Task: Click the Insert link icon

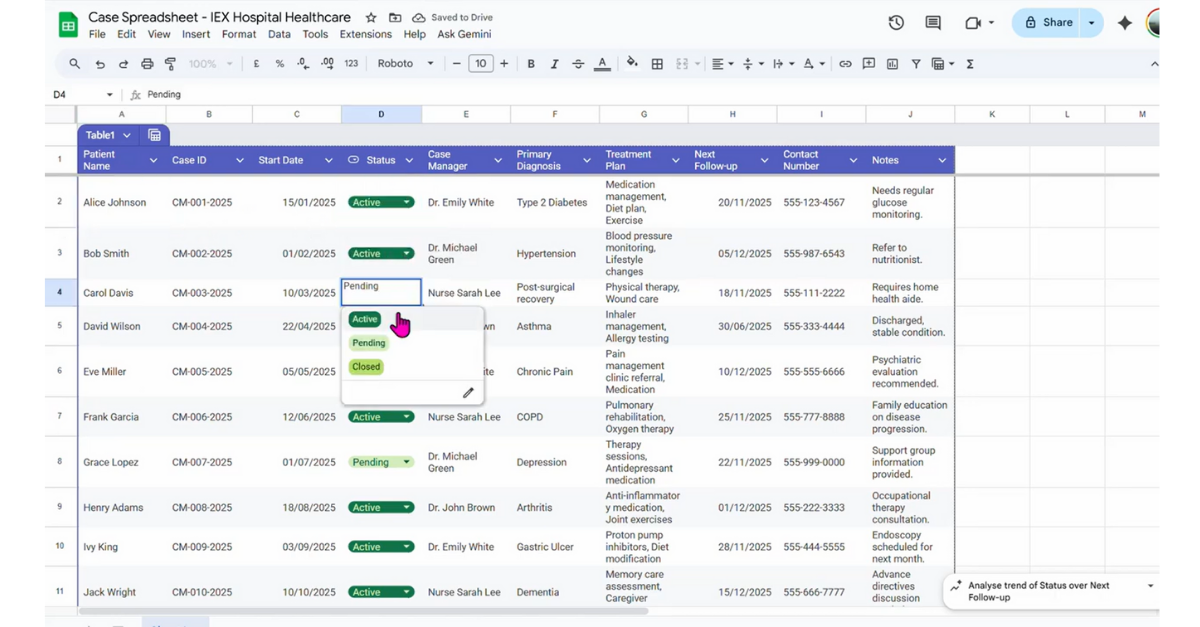Action: pyautogui.click(x=847, y=63)
